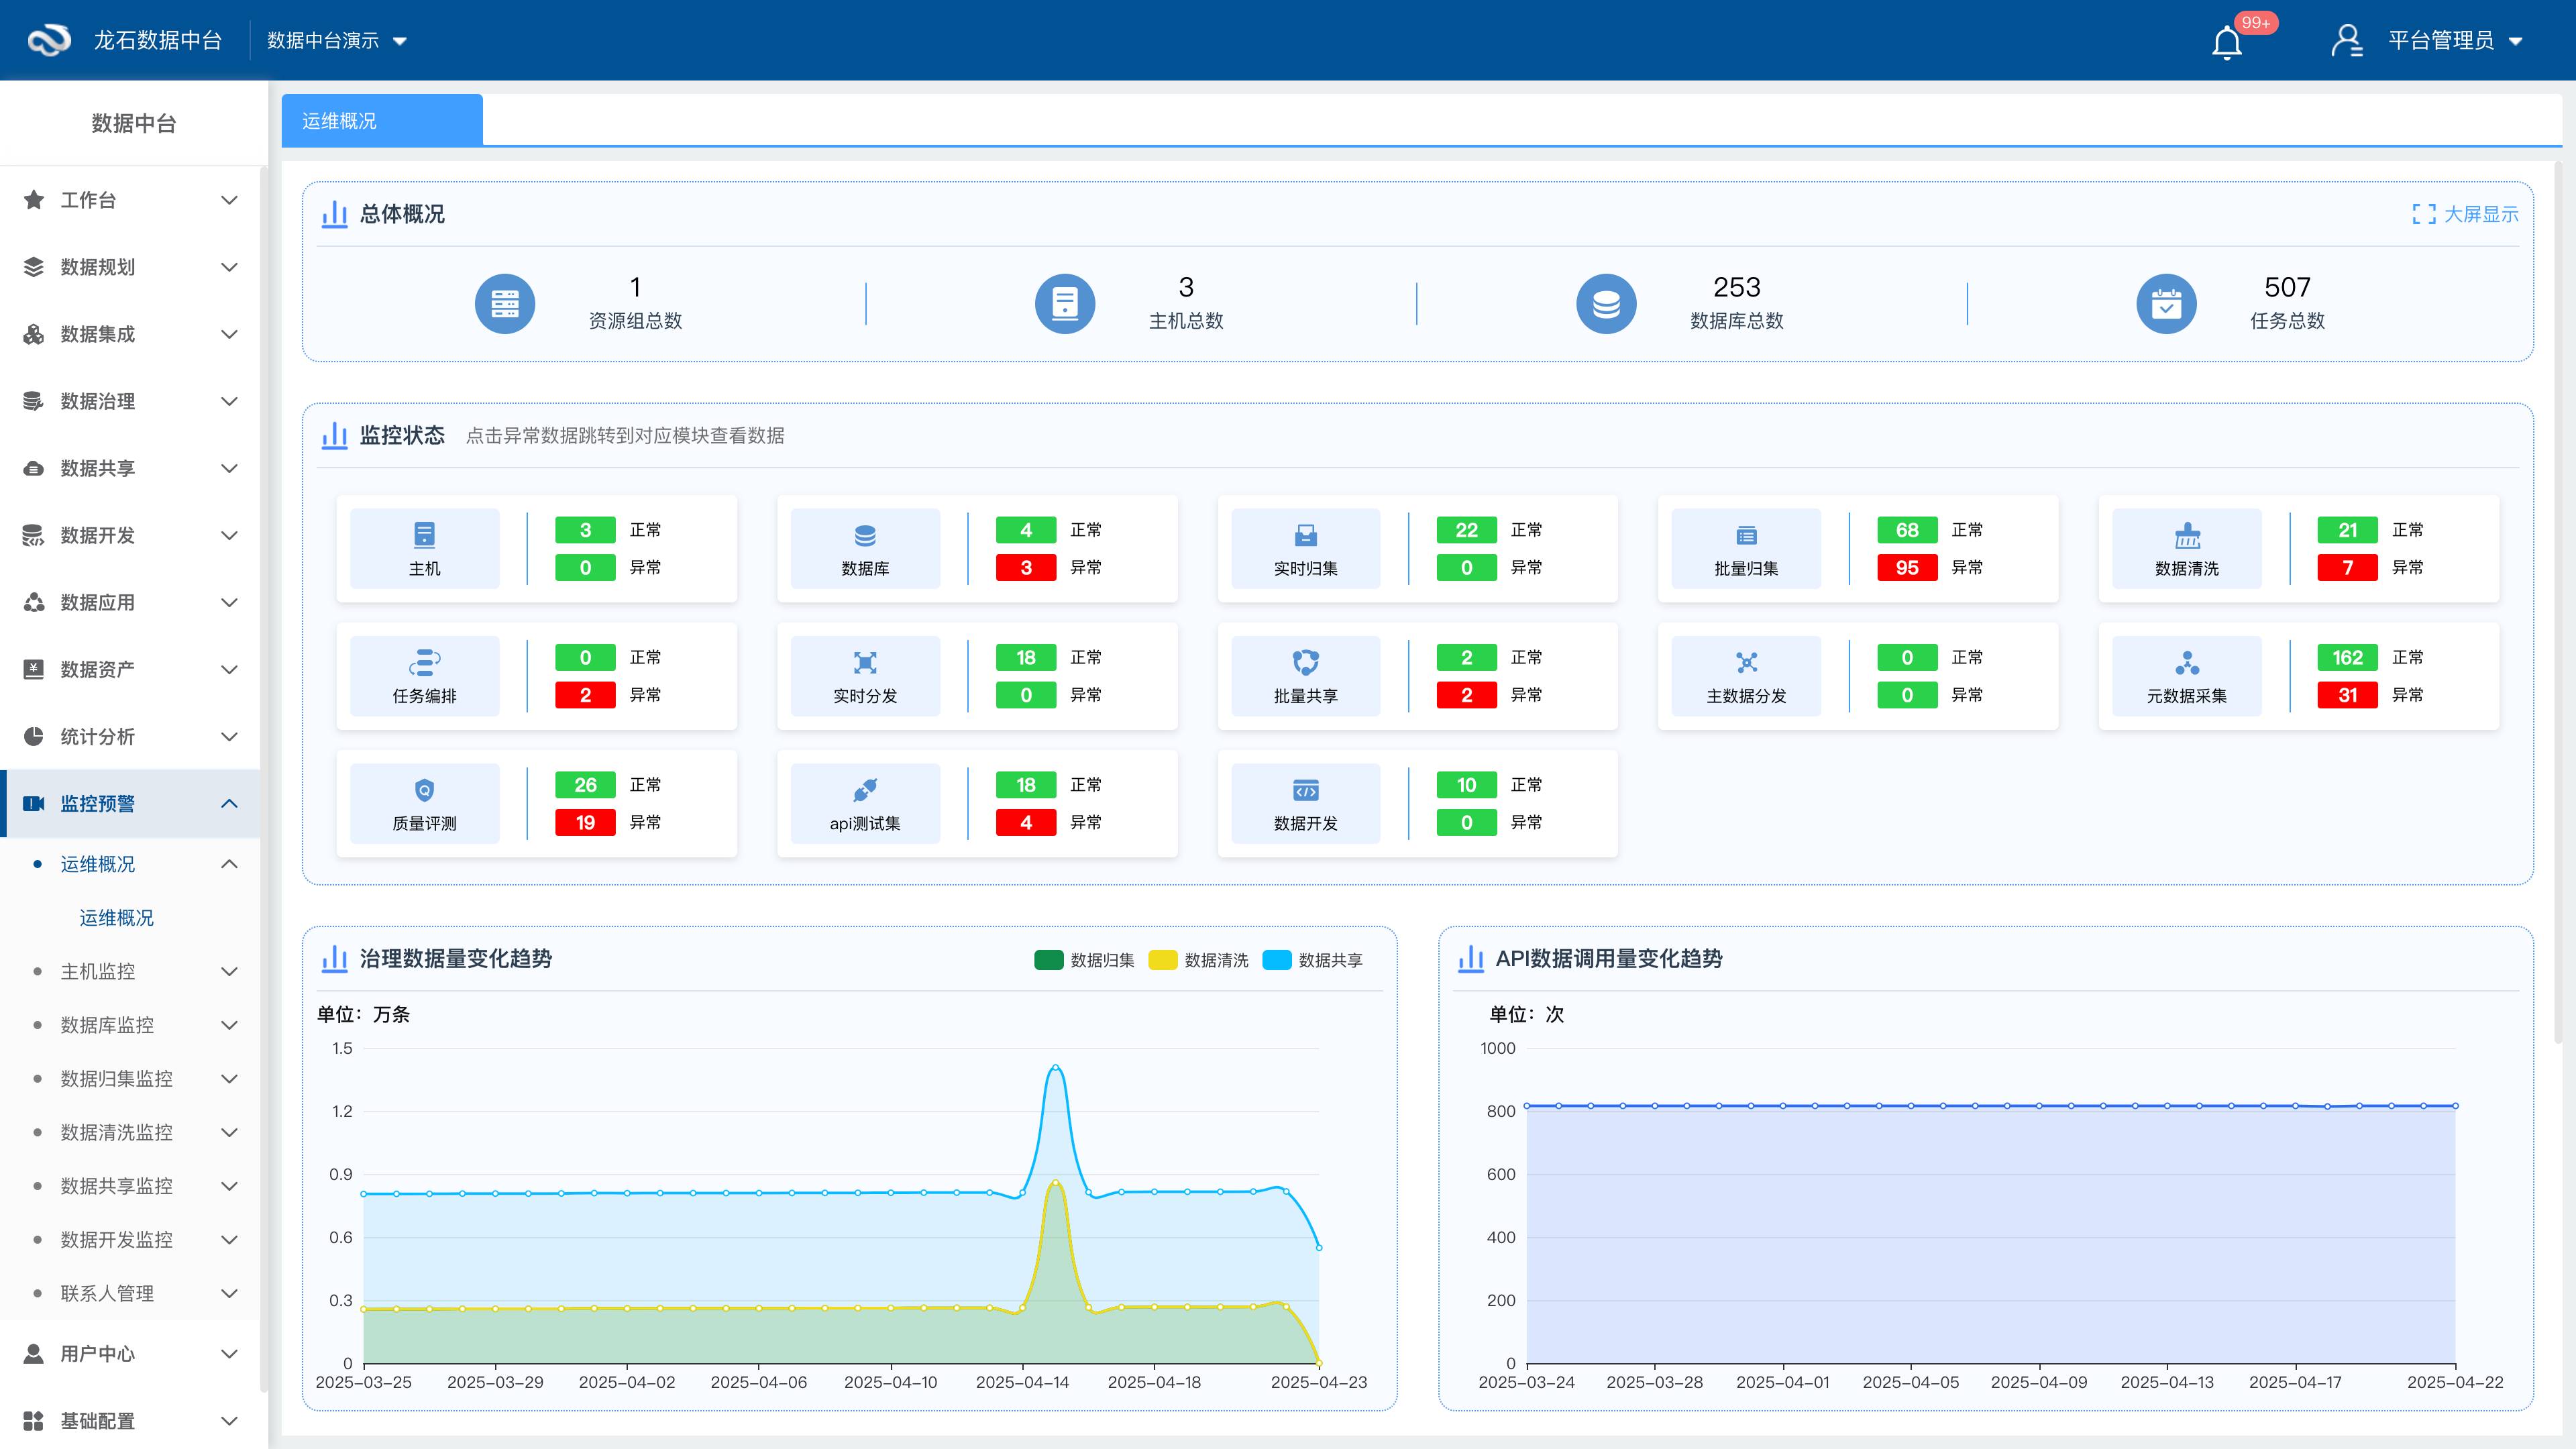Viewport: 2576px width, 1449px height.
Task: Click the red 95 批量归集 abnormal count
Action: 1906,568
